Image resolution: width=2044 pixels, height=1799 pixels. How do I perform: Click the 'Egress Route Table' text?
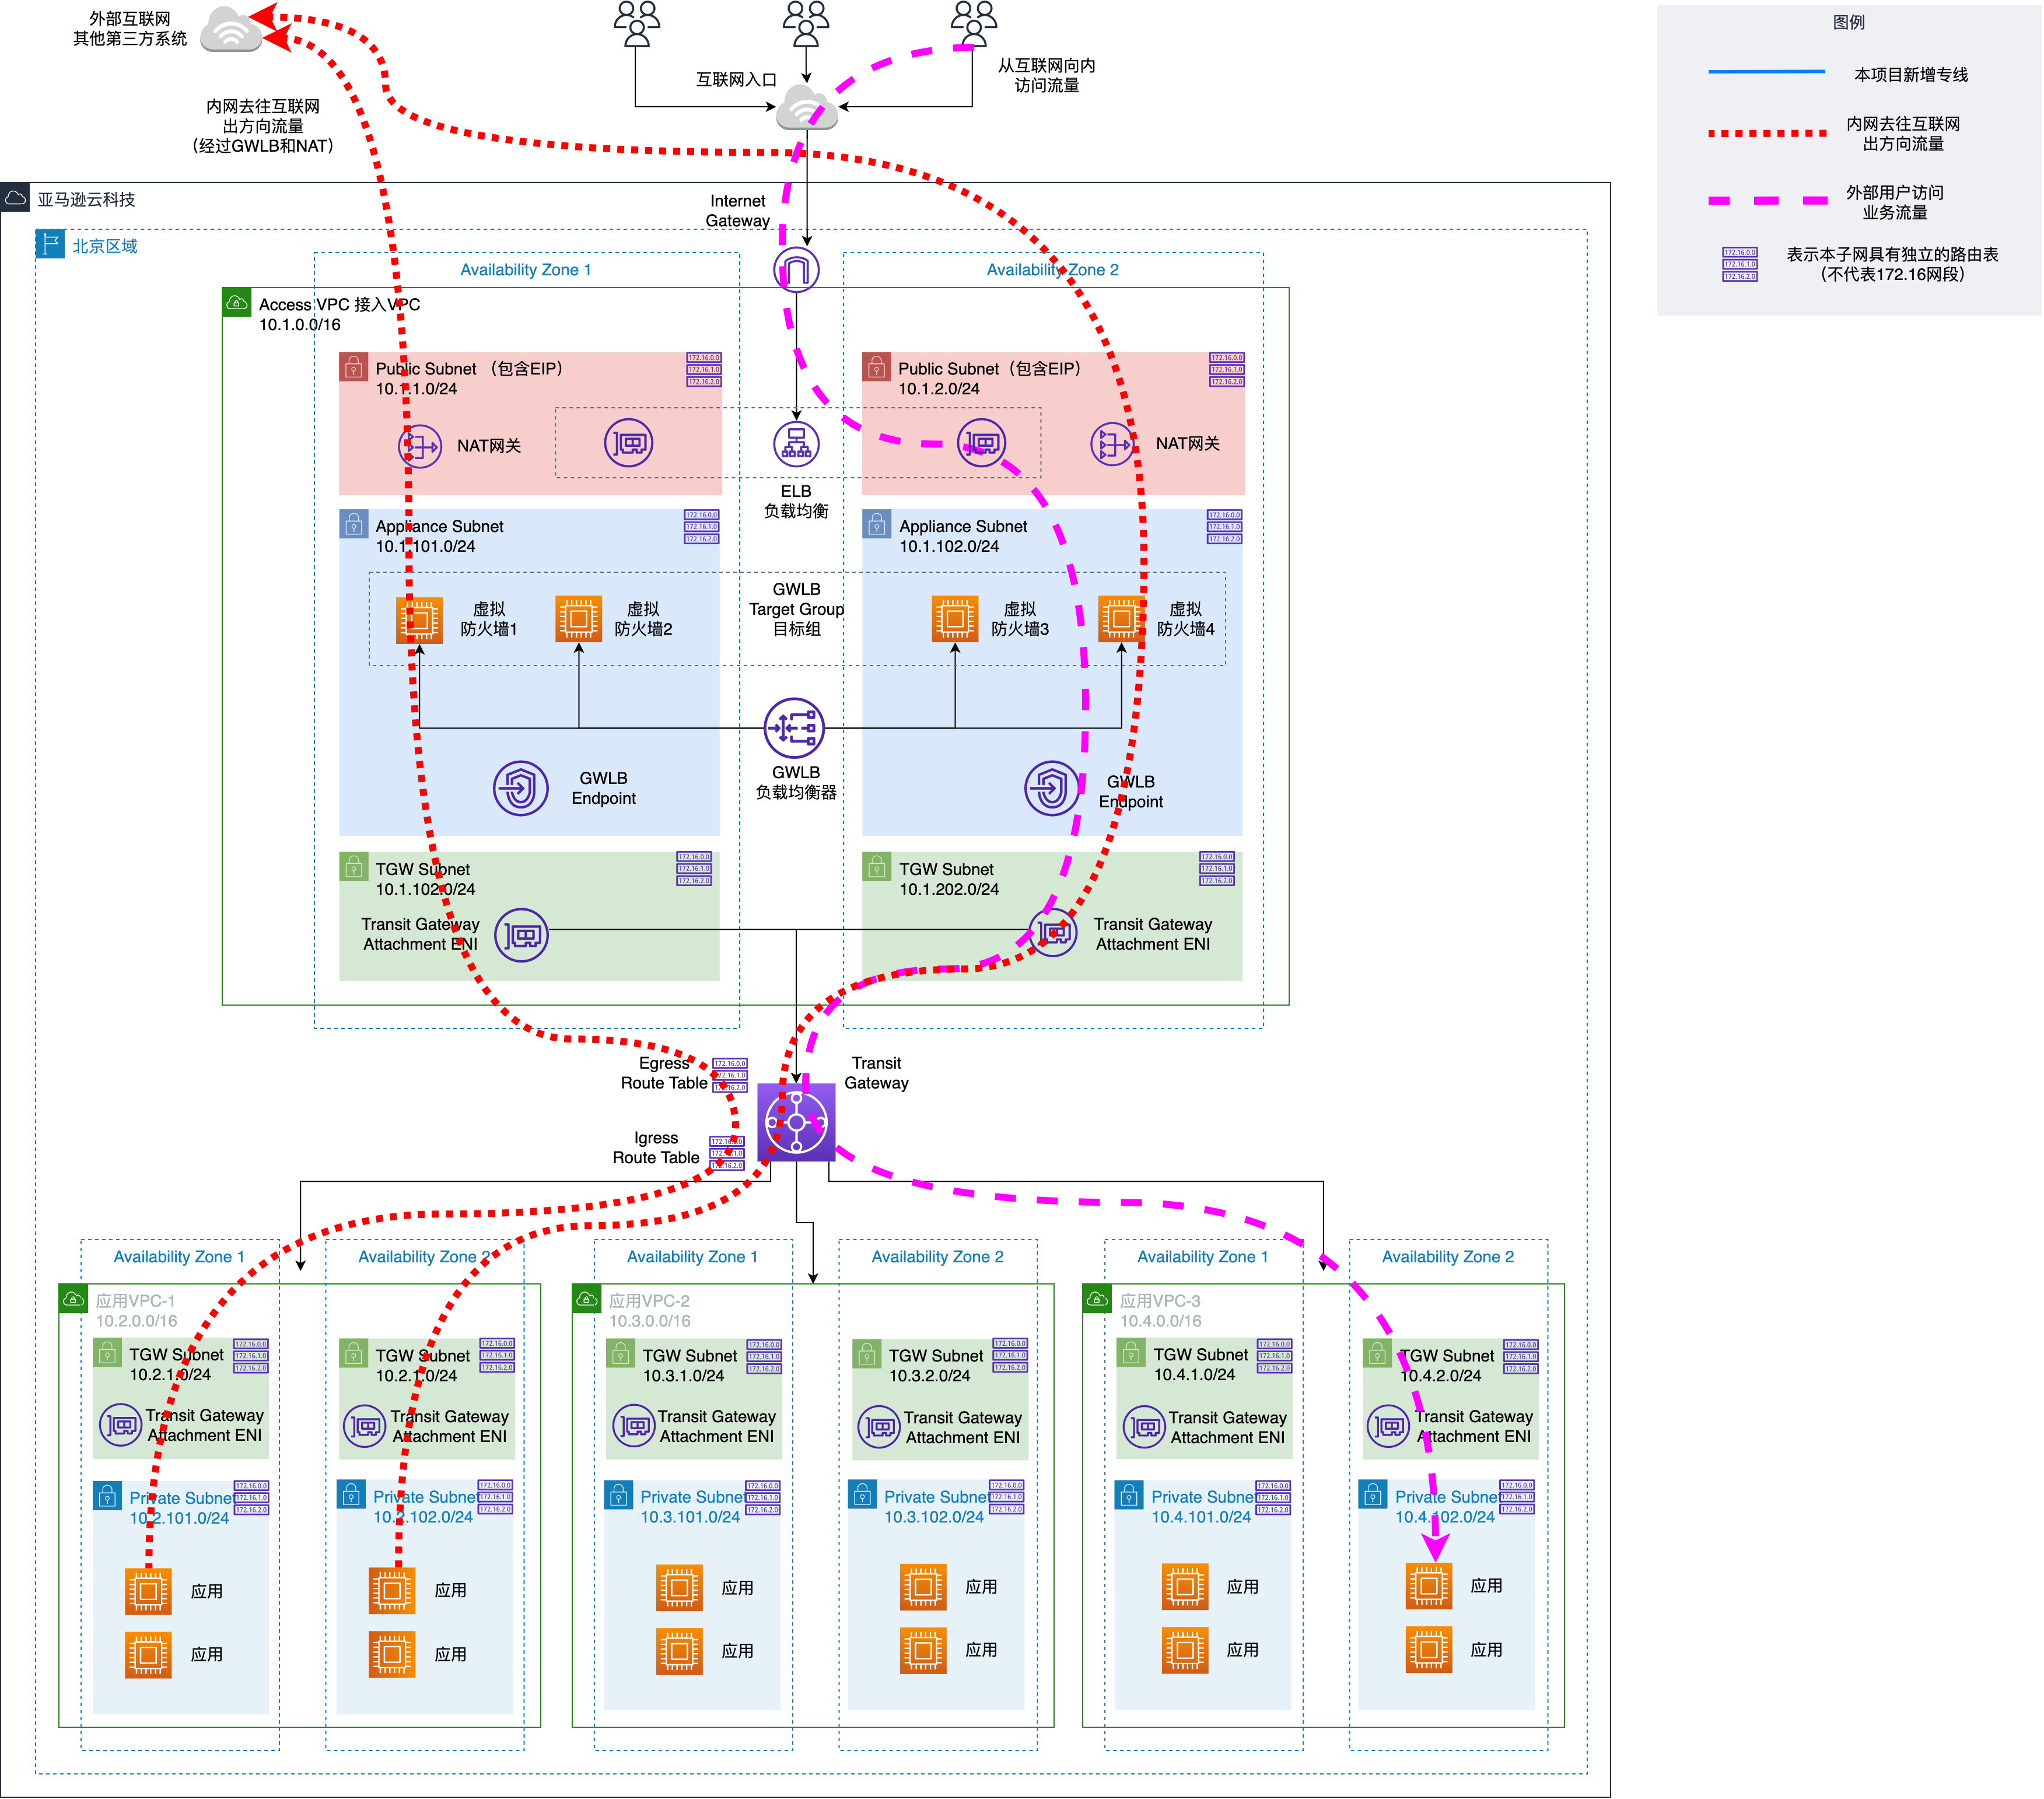[664, 1072]
